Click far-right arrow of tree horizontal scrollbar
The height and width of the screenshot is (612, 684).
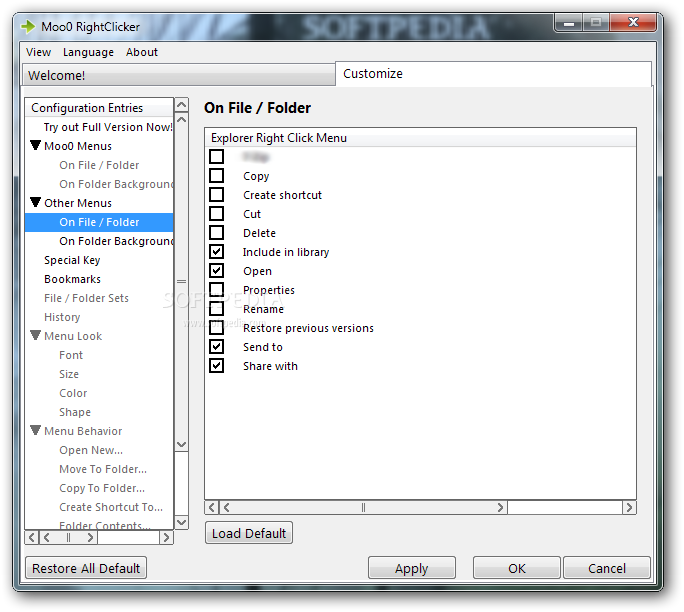tap(166, 537)
